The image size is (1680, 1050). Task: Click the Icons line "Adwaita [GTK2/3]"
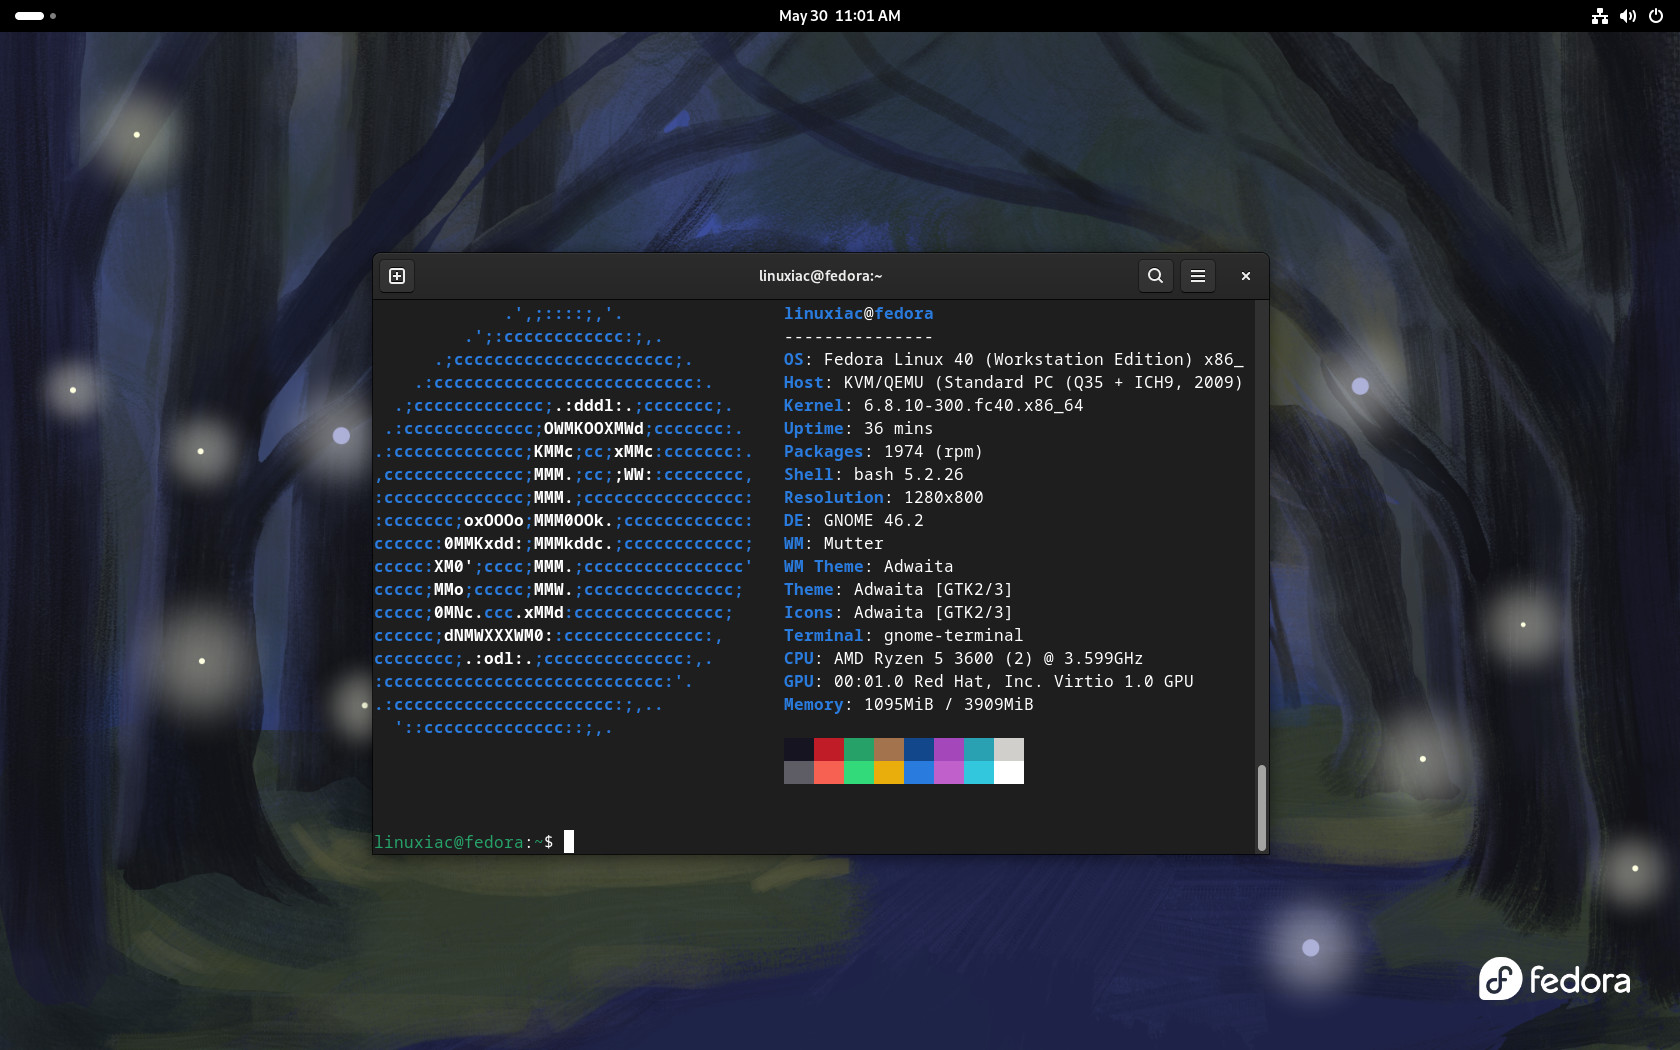point(898,613)
